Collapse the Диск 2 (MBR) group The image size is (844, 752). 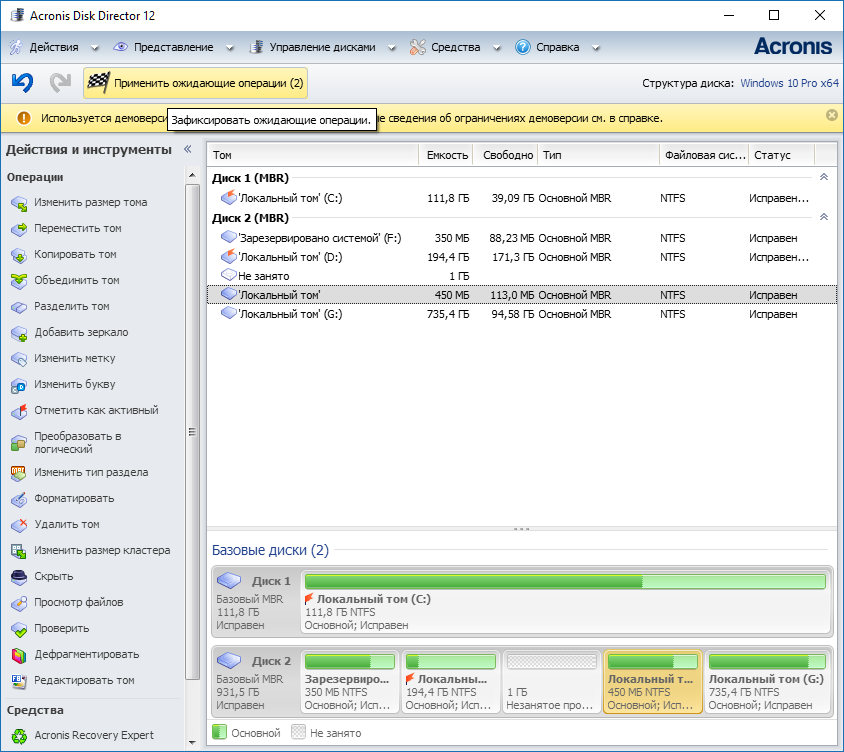point(824,217)
